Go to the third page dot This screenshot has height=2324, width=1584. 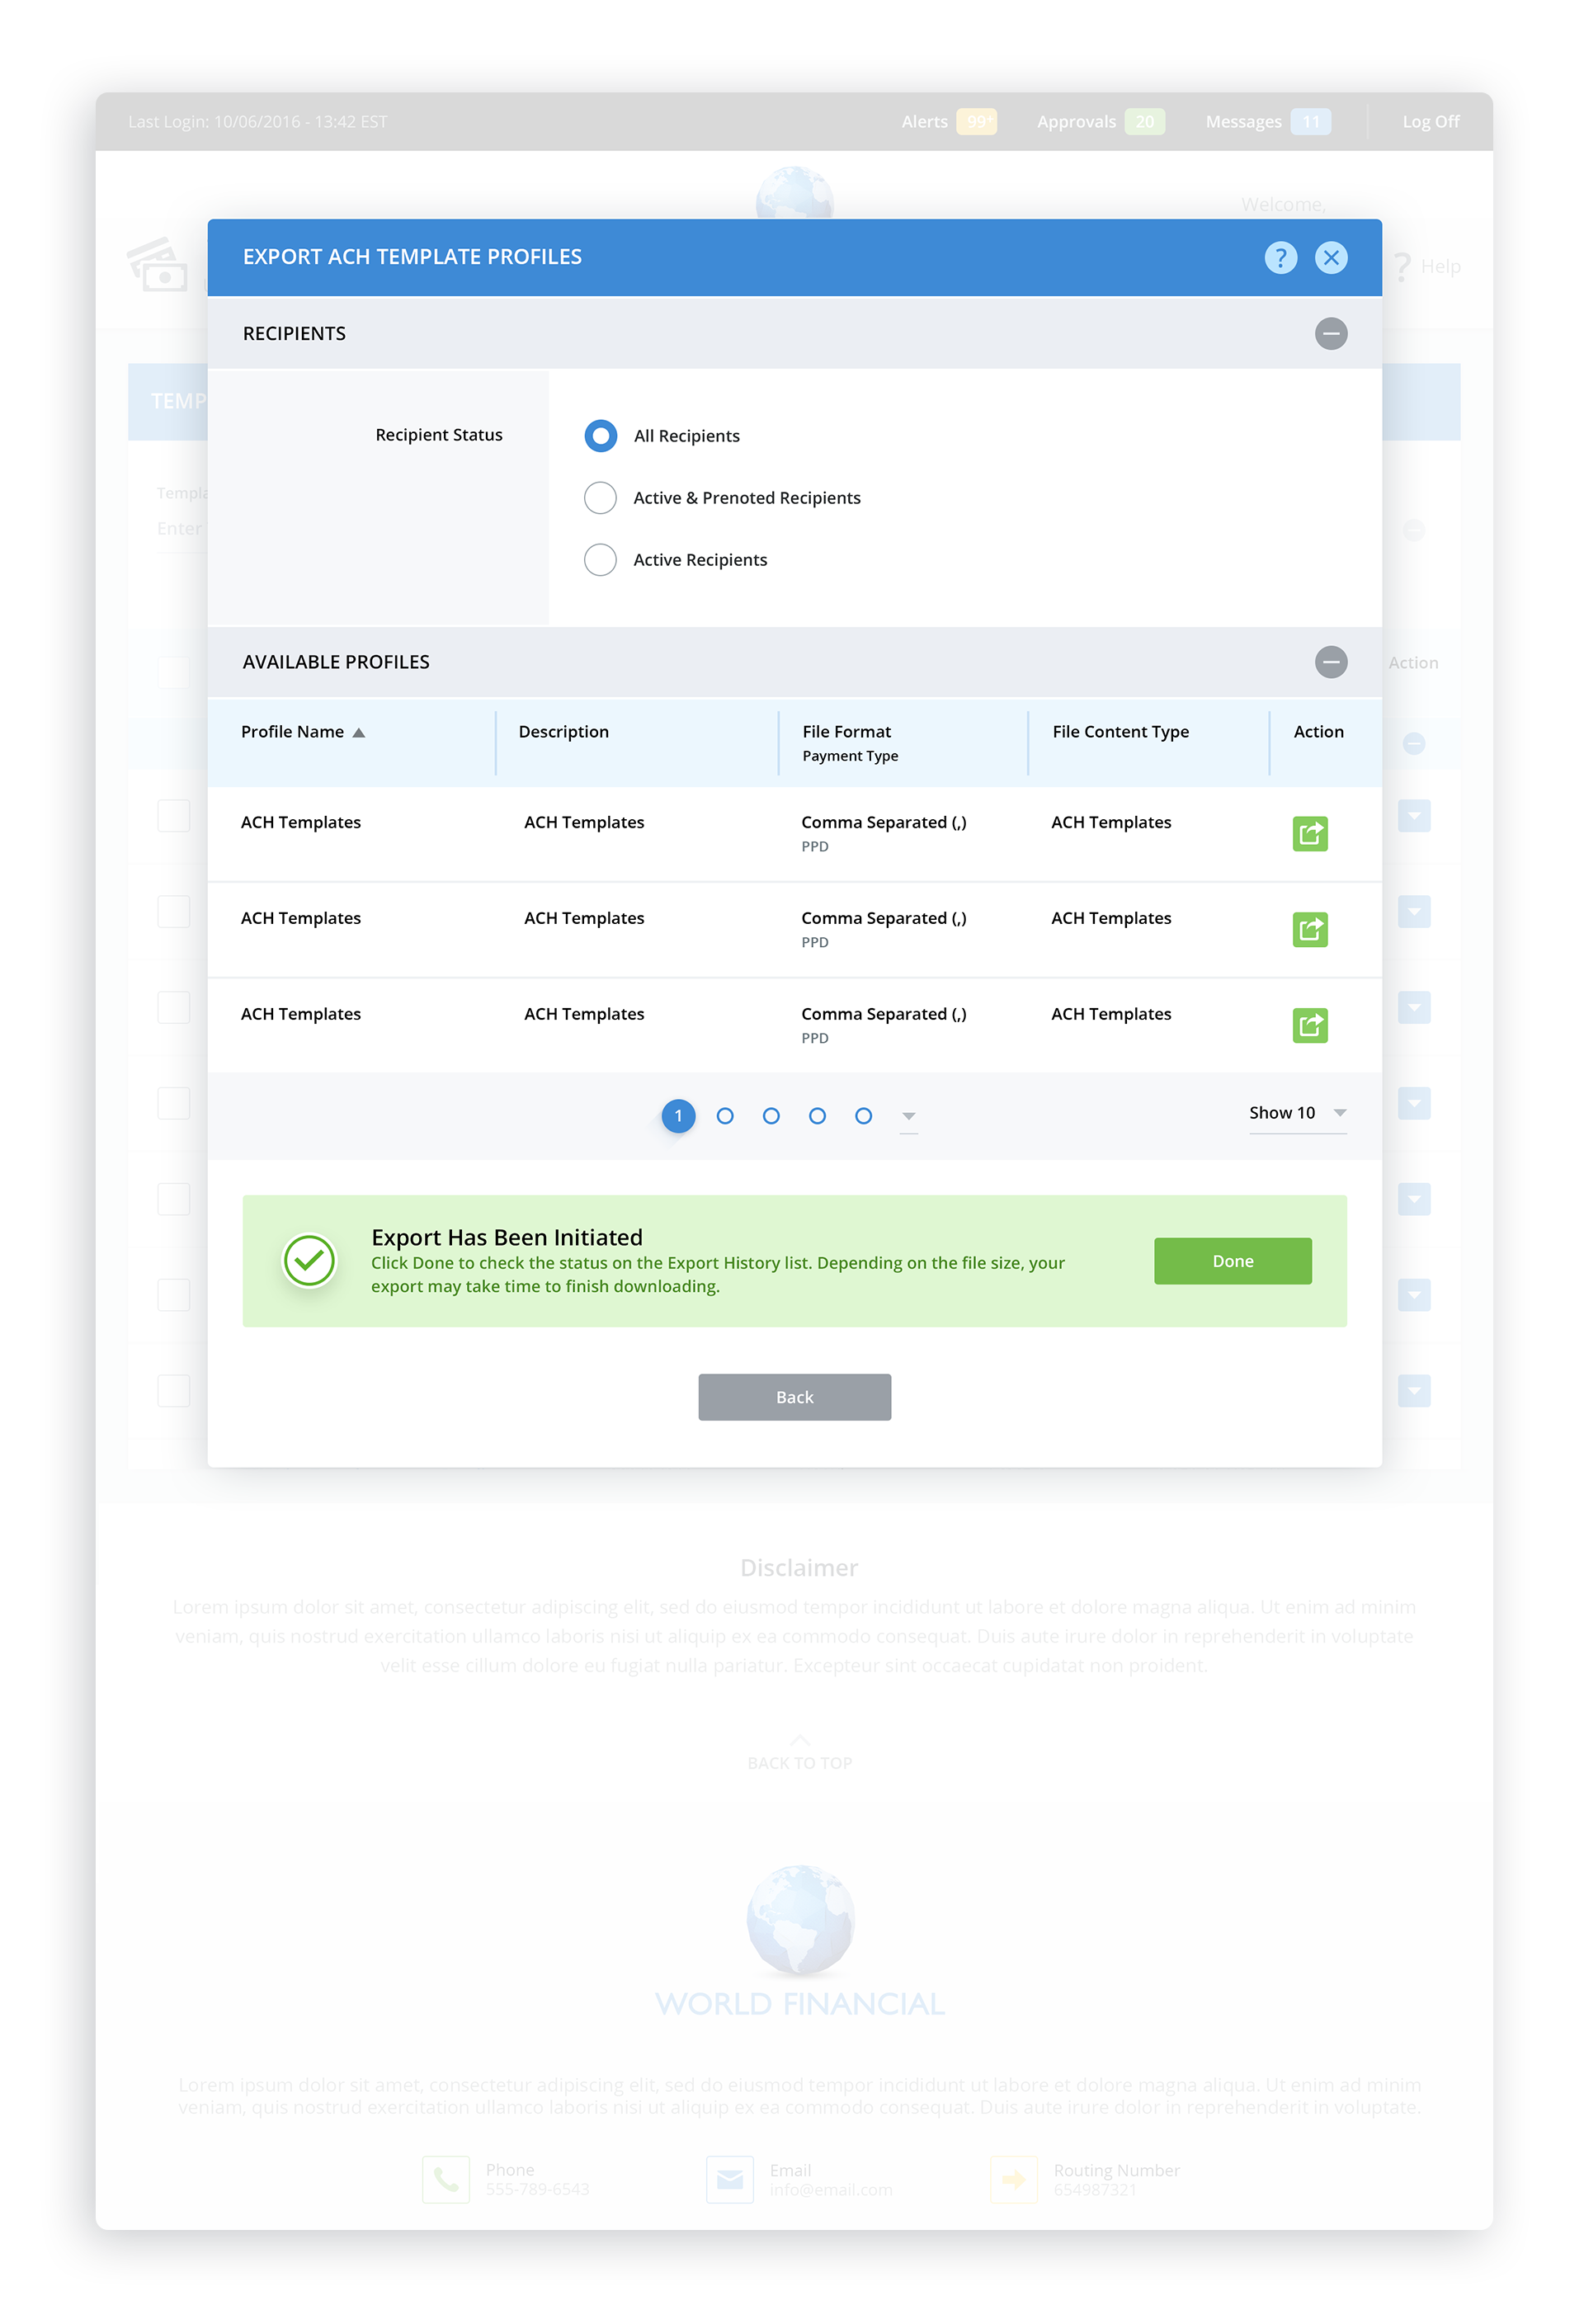771,1115
